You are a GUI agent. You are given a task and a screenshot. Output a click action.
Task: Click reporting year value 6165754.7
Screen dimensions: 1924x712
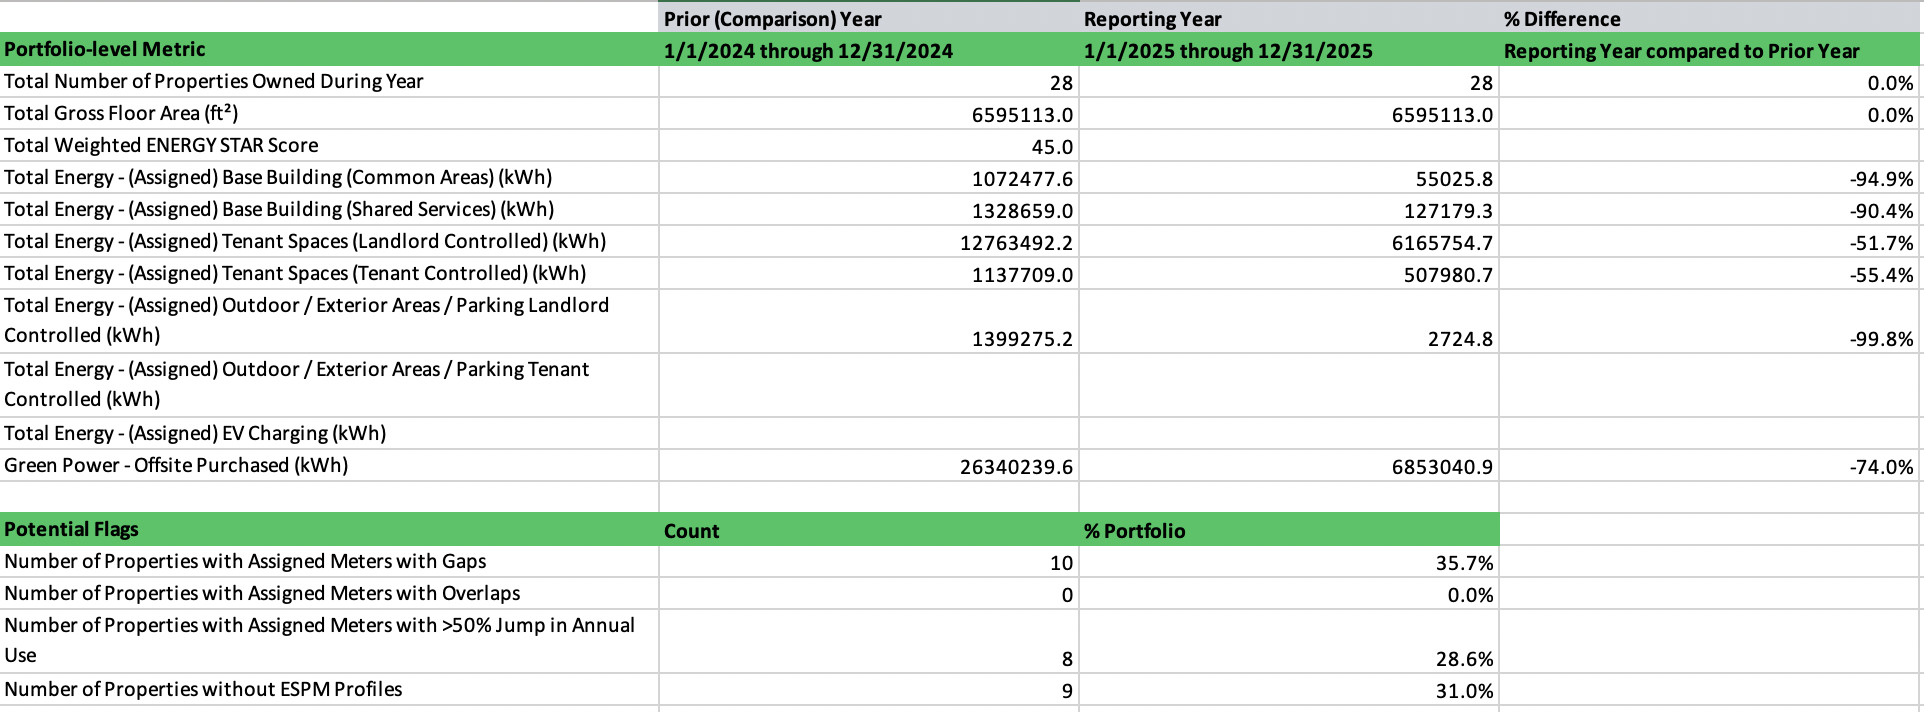point(1289,242)
